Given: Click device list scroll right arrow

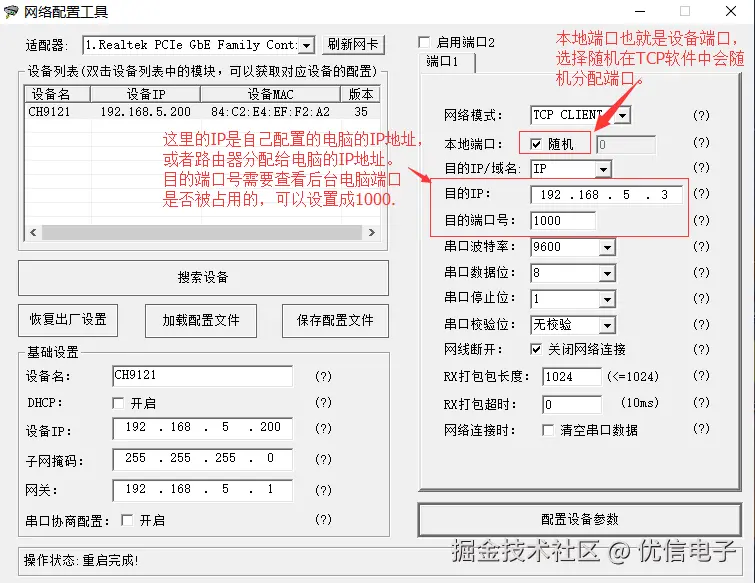Looking at the screenshot, I should (x=371, y=233).
